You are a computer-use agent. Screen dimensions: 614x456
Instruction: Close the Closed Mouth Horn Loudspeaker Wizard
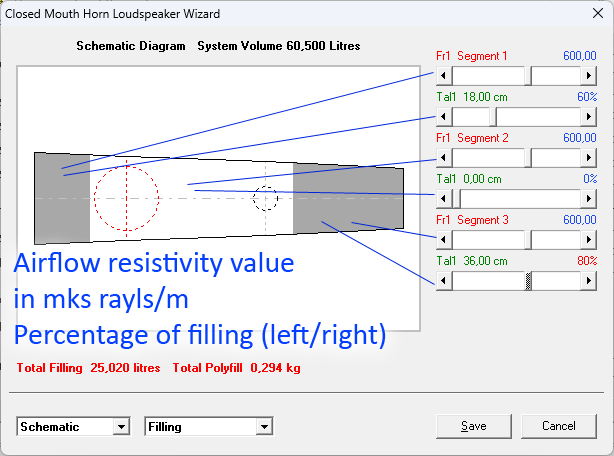pyautogui.click(x=598, y=13)
